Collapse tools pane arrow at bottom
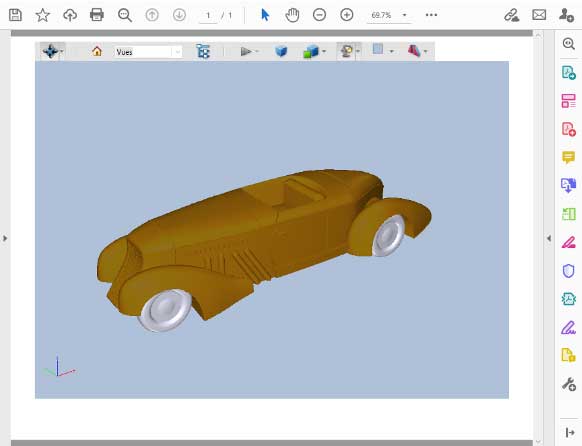Viewport: 582px width, 446px height. pos(569,433)
